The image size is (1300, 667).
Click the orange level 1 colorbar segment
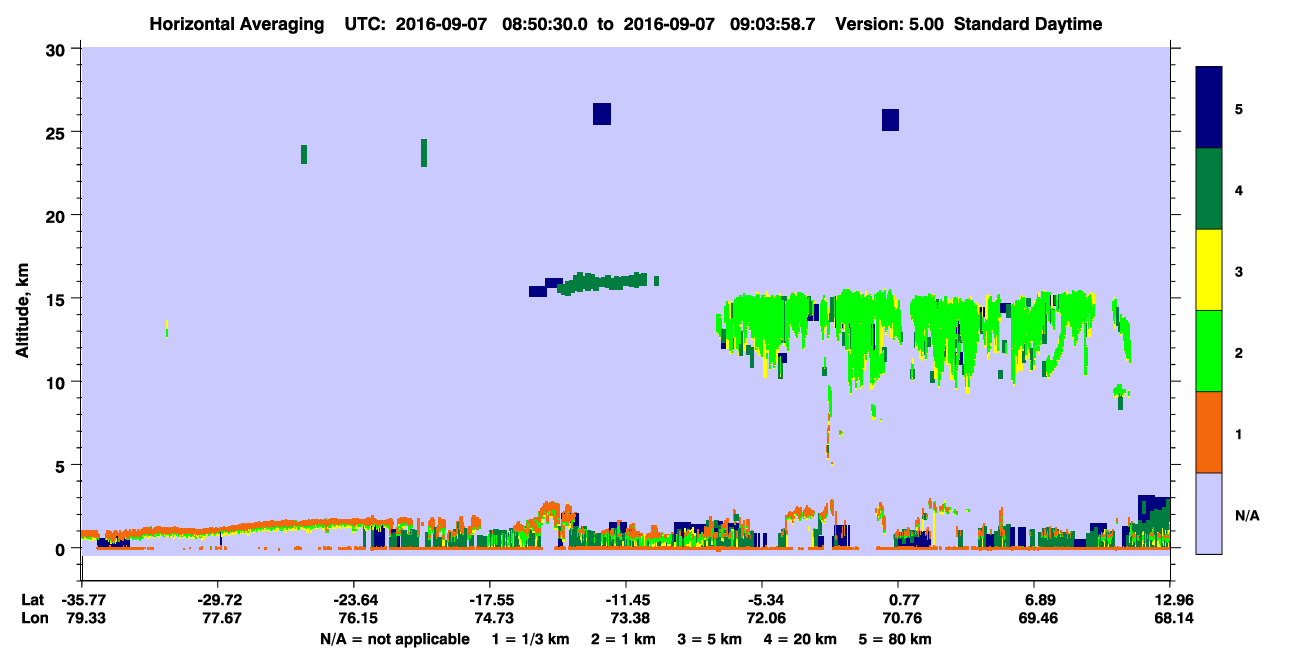[1209, 432]
